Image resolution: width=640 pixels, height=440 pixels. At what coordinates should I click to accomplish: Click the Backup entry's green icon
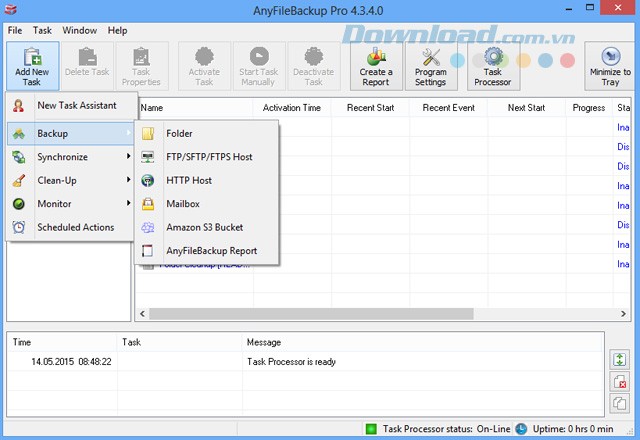(x=19, y=134)
